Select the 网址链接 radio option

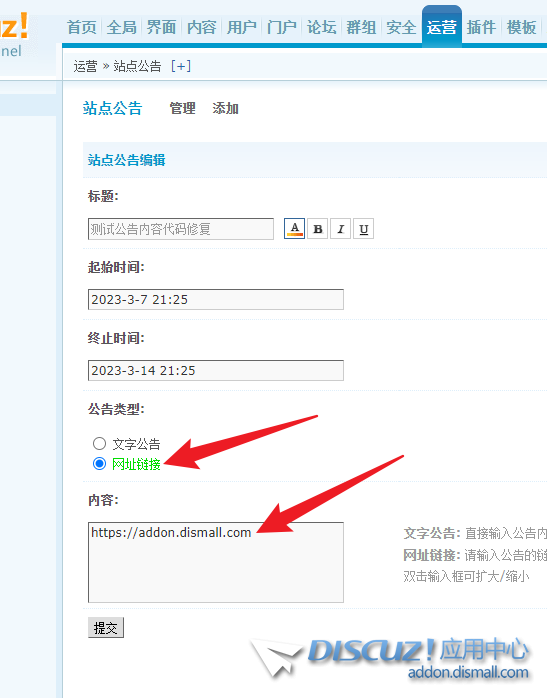(99, 464)
